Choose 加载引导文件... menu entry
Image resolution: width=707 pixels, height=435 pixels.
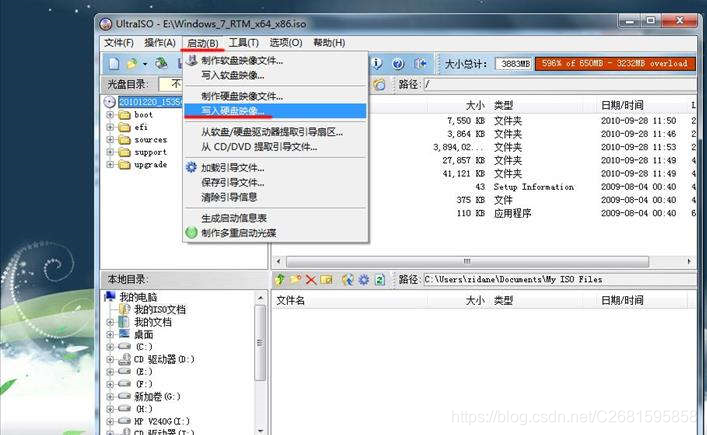click(x=275, y=168)
